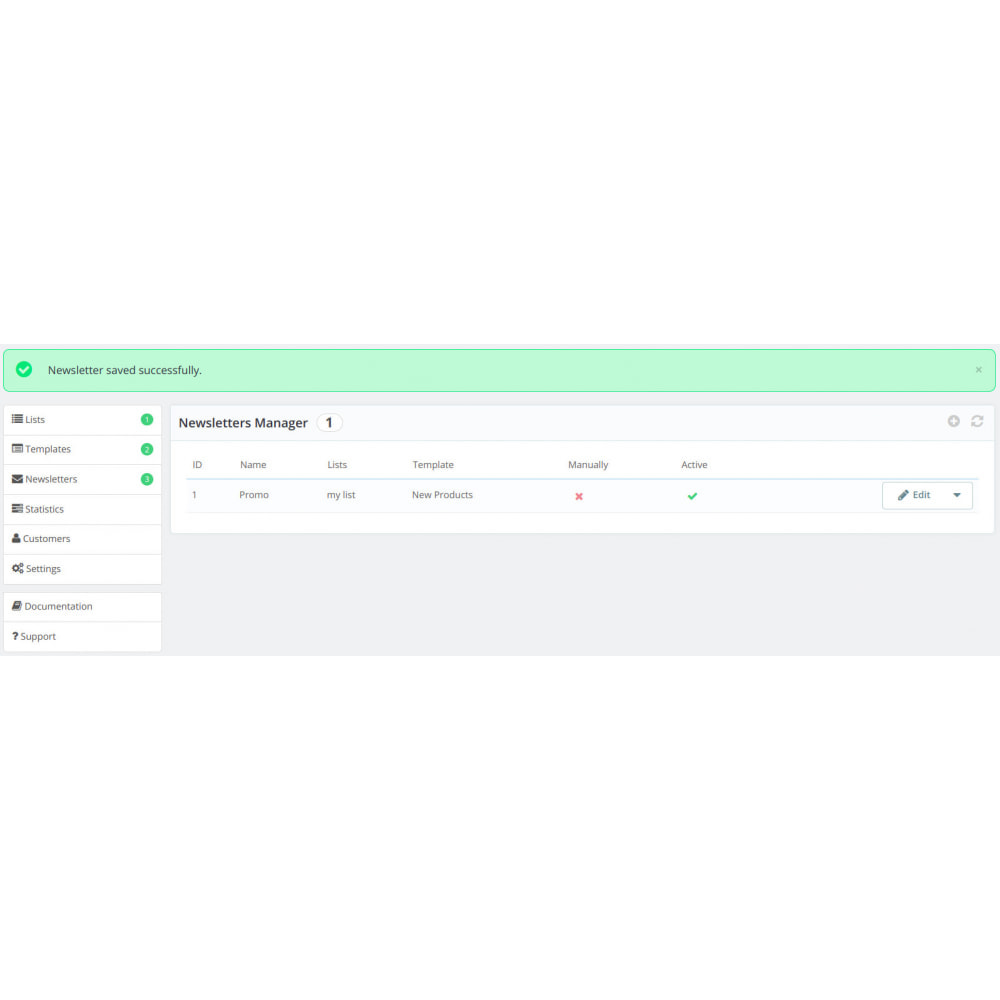Toggle the Manually red cross for Promo
The height and width of the screenshot is (1000, 1000).
[579, 496]
